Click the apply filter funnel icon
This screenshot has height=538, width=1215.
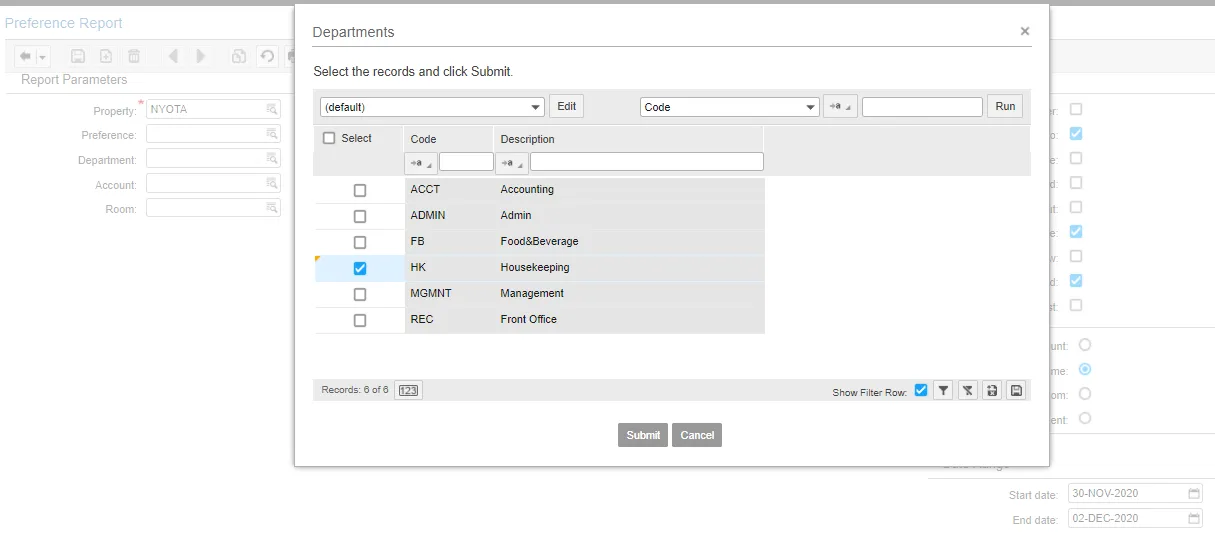coord(943,390)
